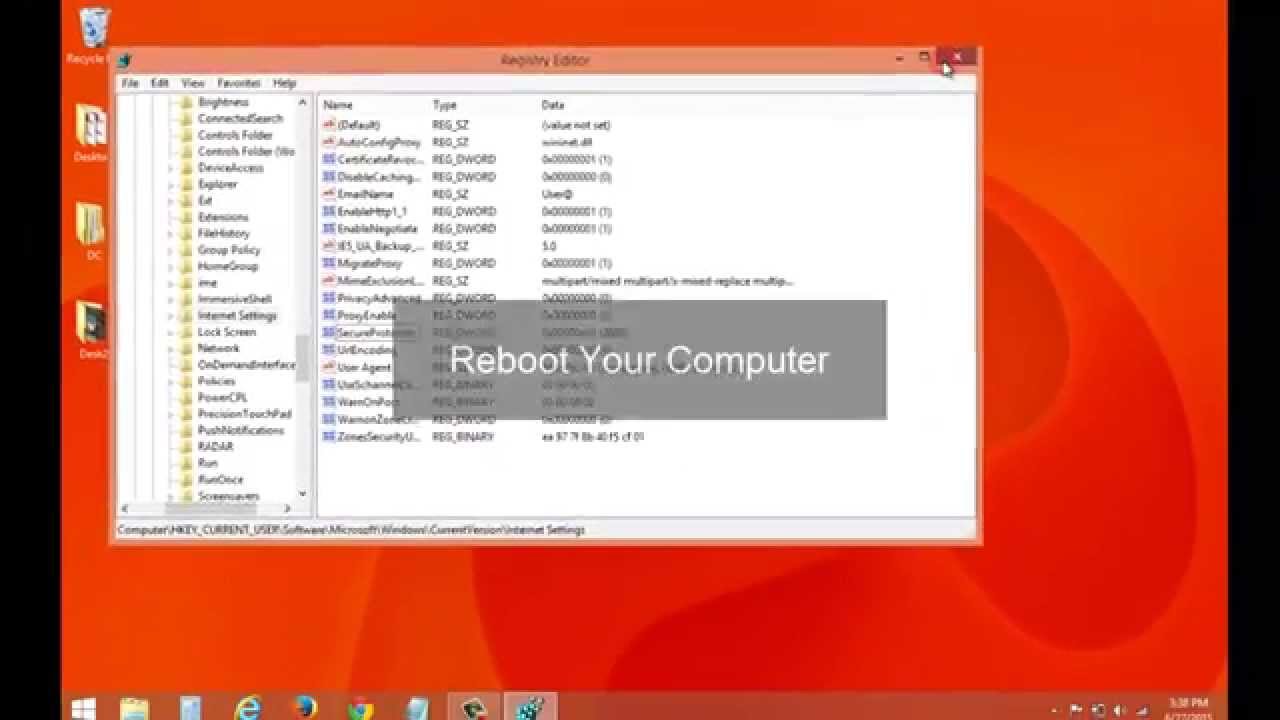Select the IE5_UA_Backup value name
The image size is (1280, 720).
(x=380, y=246)
